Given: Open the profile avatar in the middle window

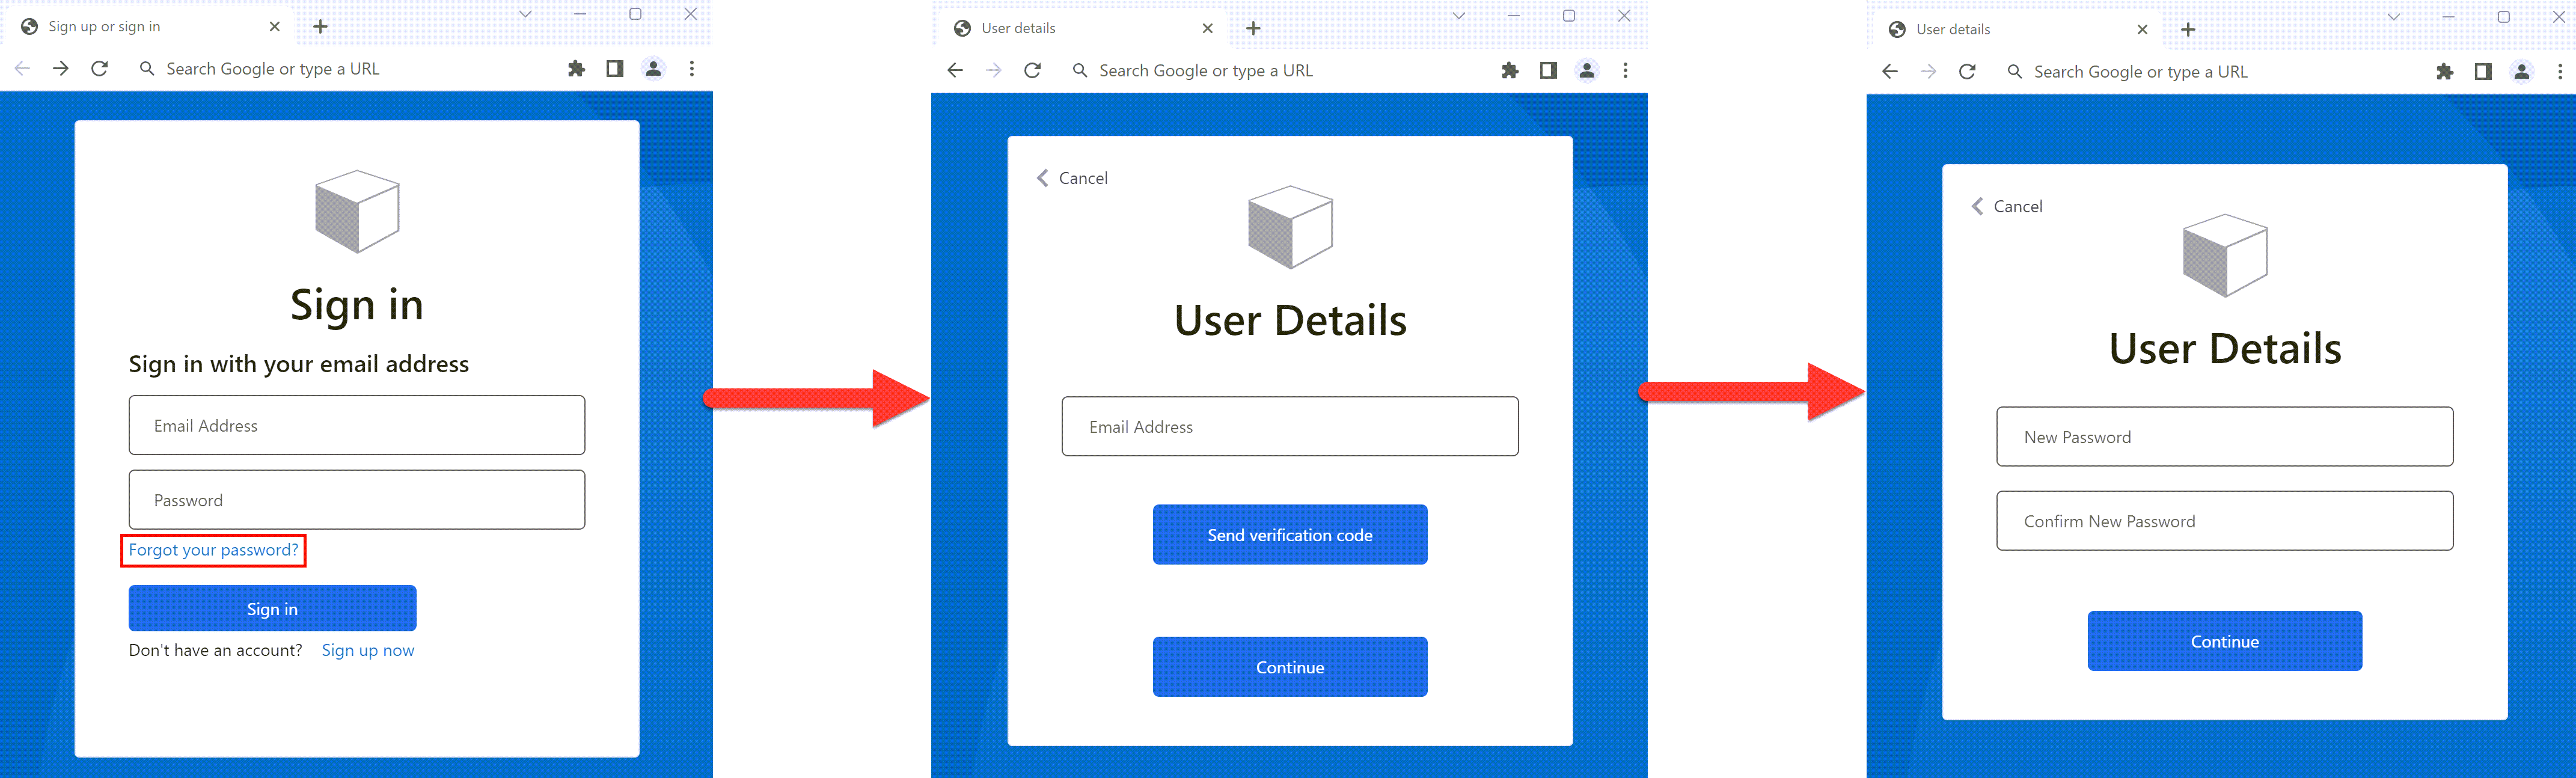Looking at the screenshot, I should pyautogui.click(x=1587, y=71).
